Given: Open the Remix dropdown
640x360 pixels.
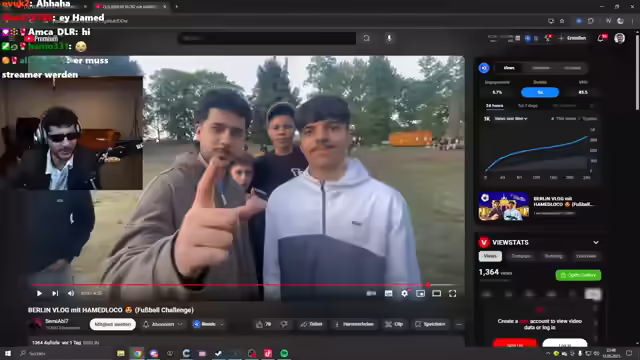Looking at the screenshot, I should pyautogui.click(x=208, y=324).
